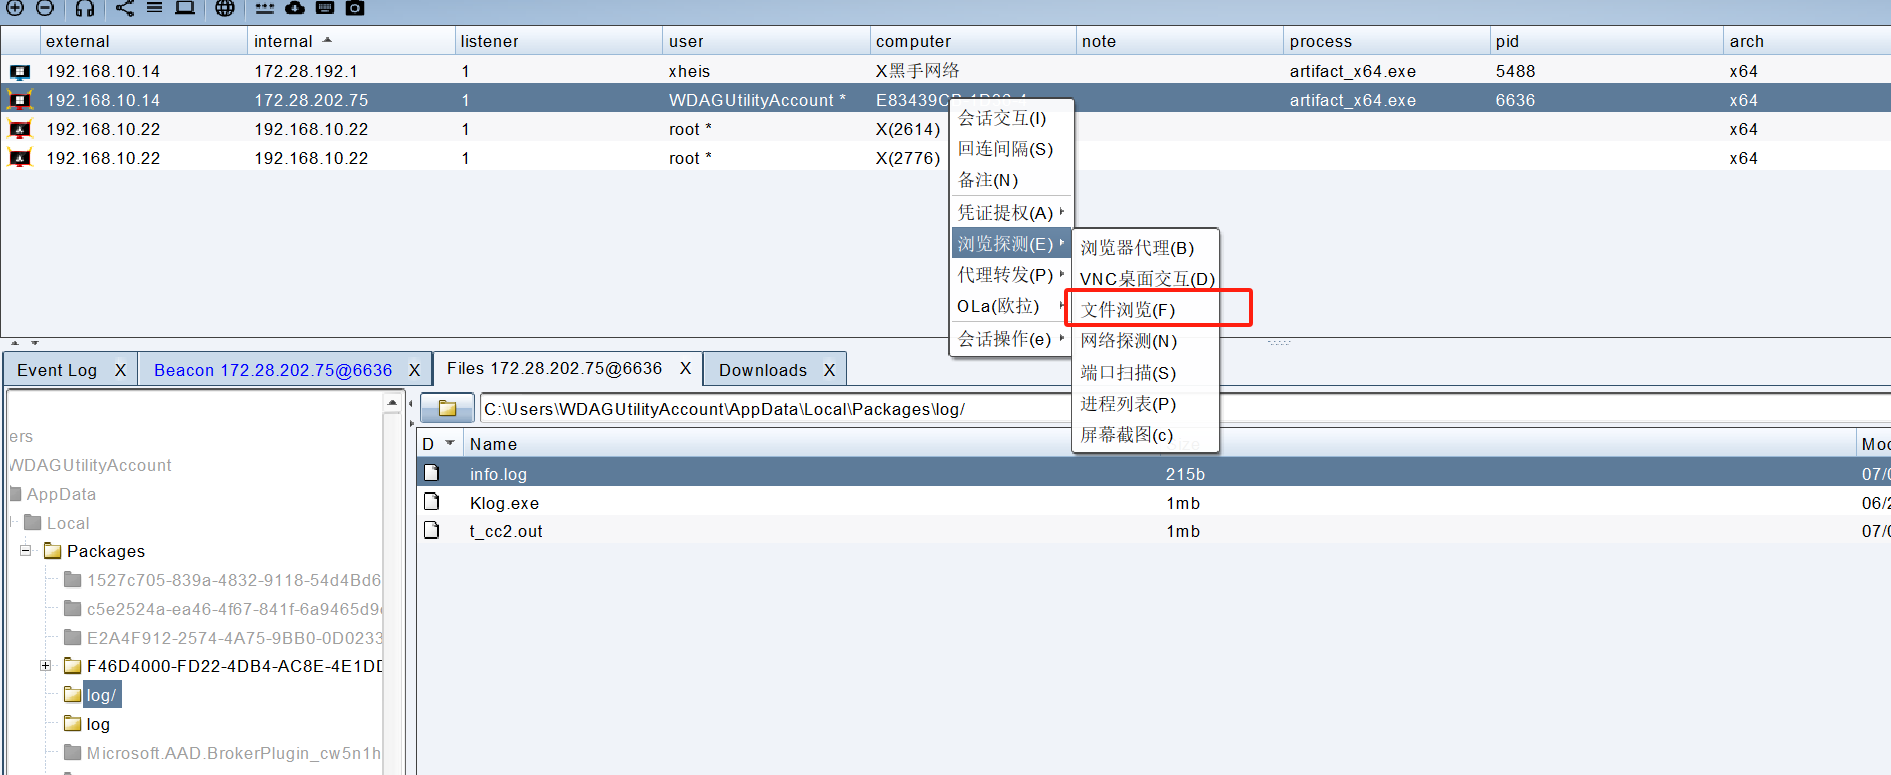Click the connect to team server plus icon
The image size is (1891, 775).
pyautogui.click(x=15, y=8)
